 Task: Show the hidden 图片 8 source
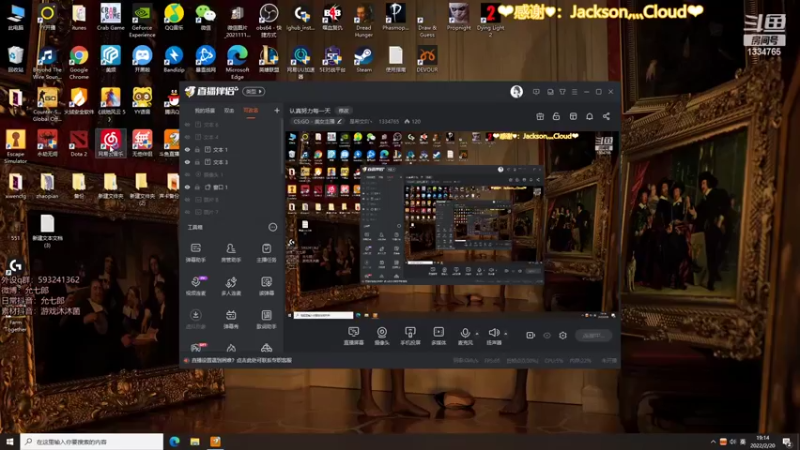187,199
